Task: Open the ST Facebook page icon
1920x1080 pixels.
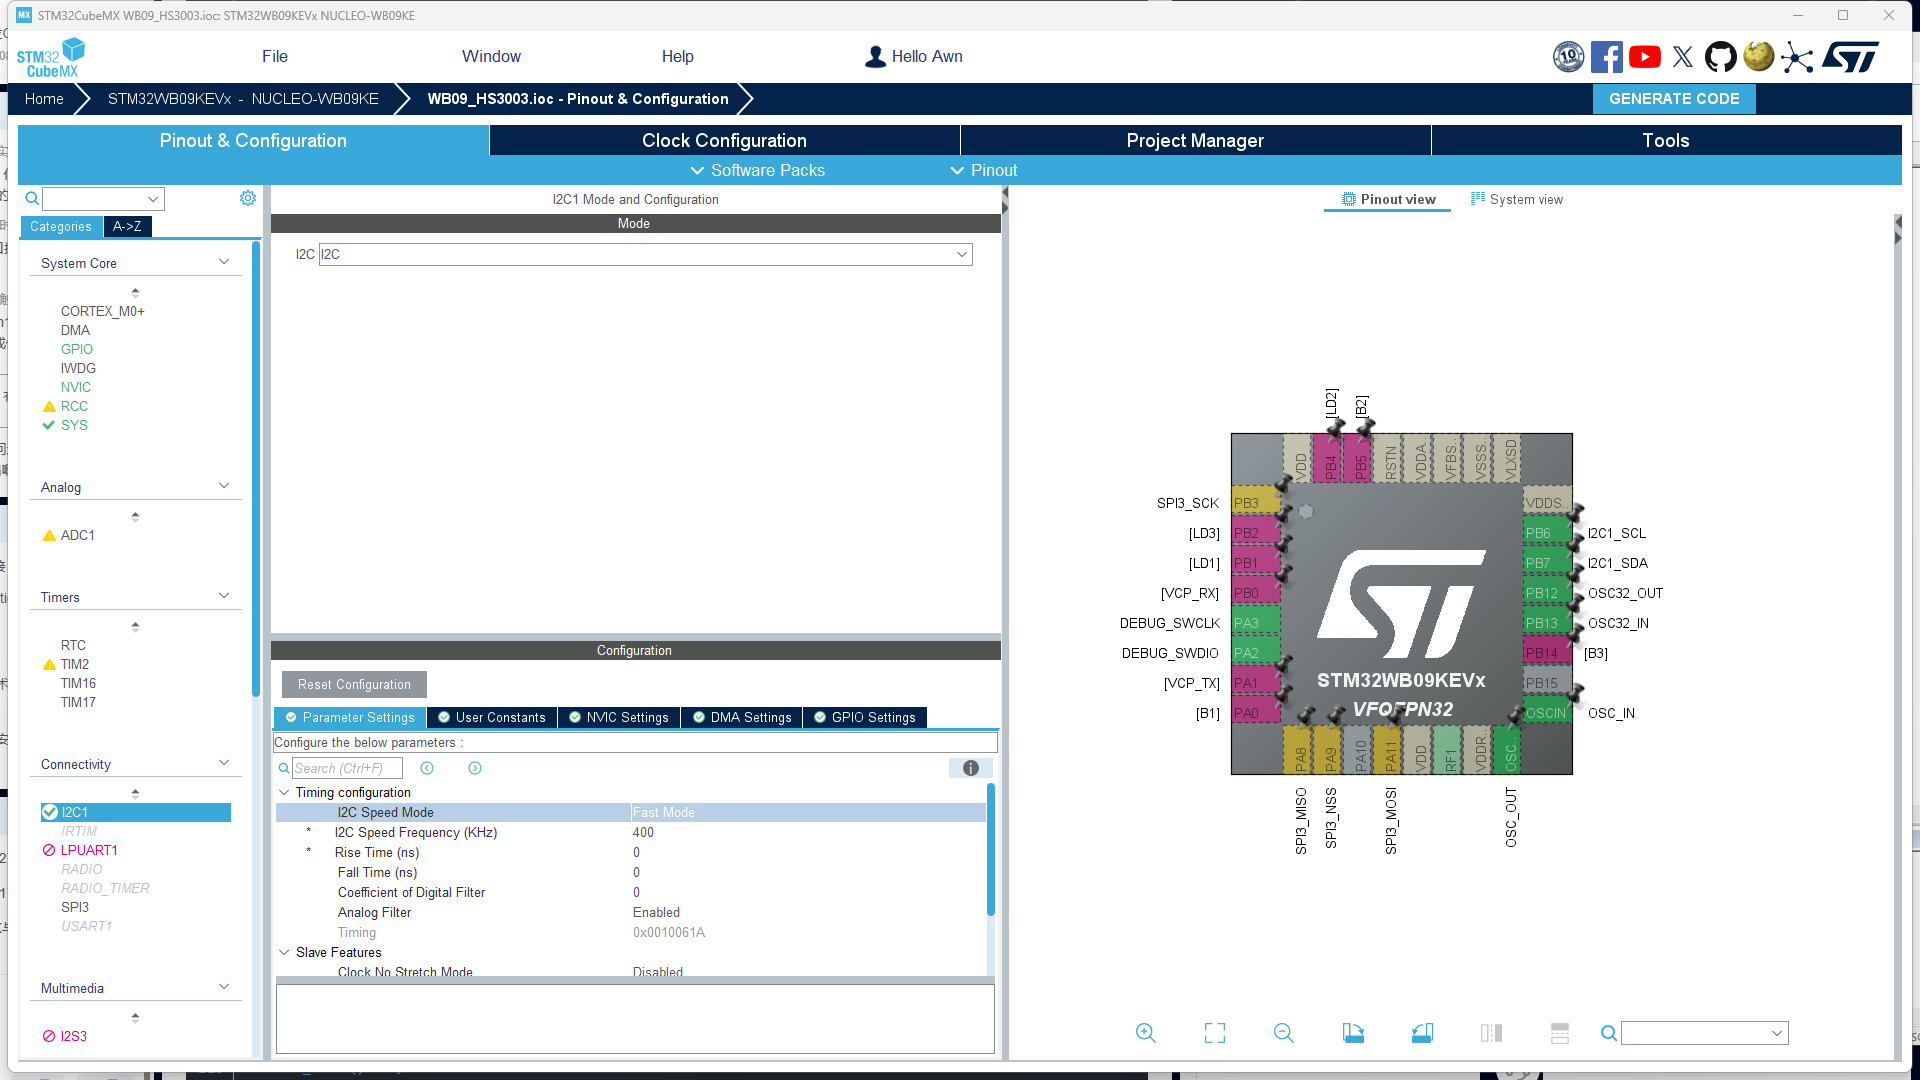Action: (1606, 57)
